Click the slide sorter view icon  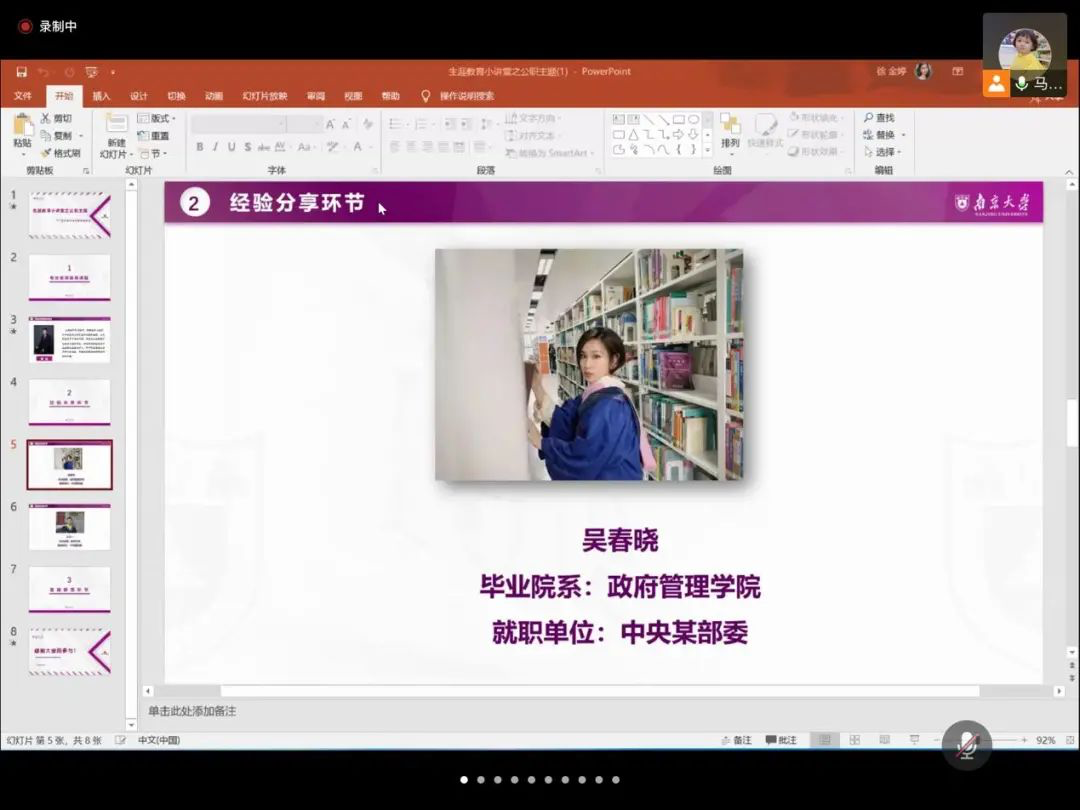855,740
